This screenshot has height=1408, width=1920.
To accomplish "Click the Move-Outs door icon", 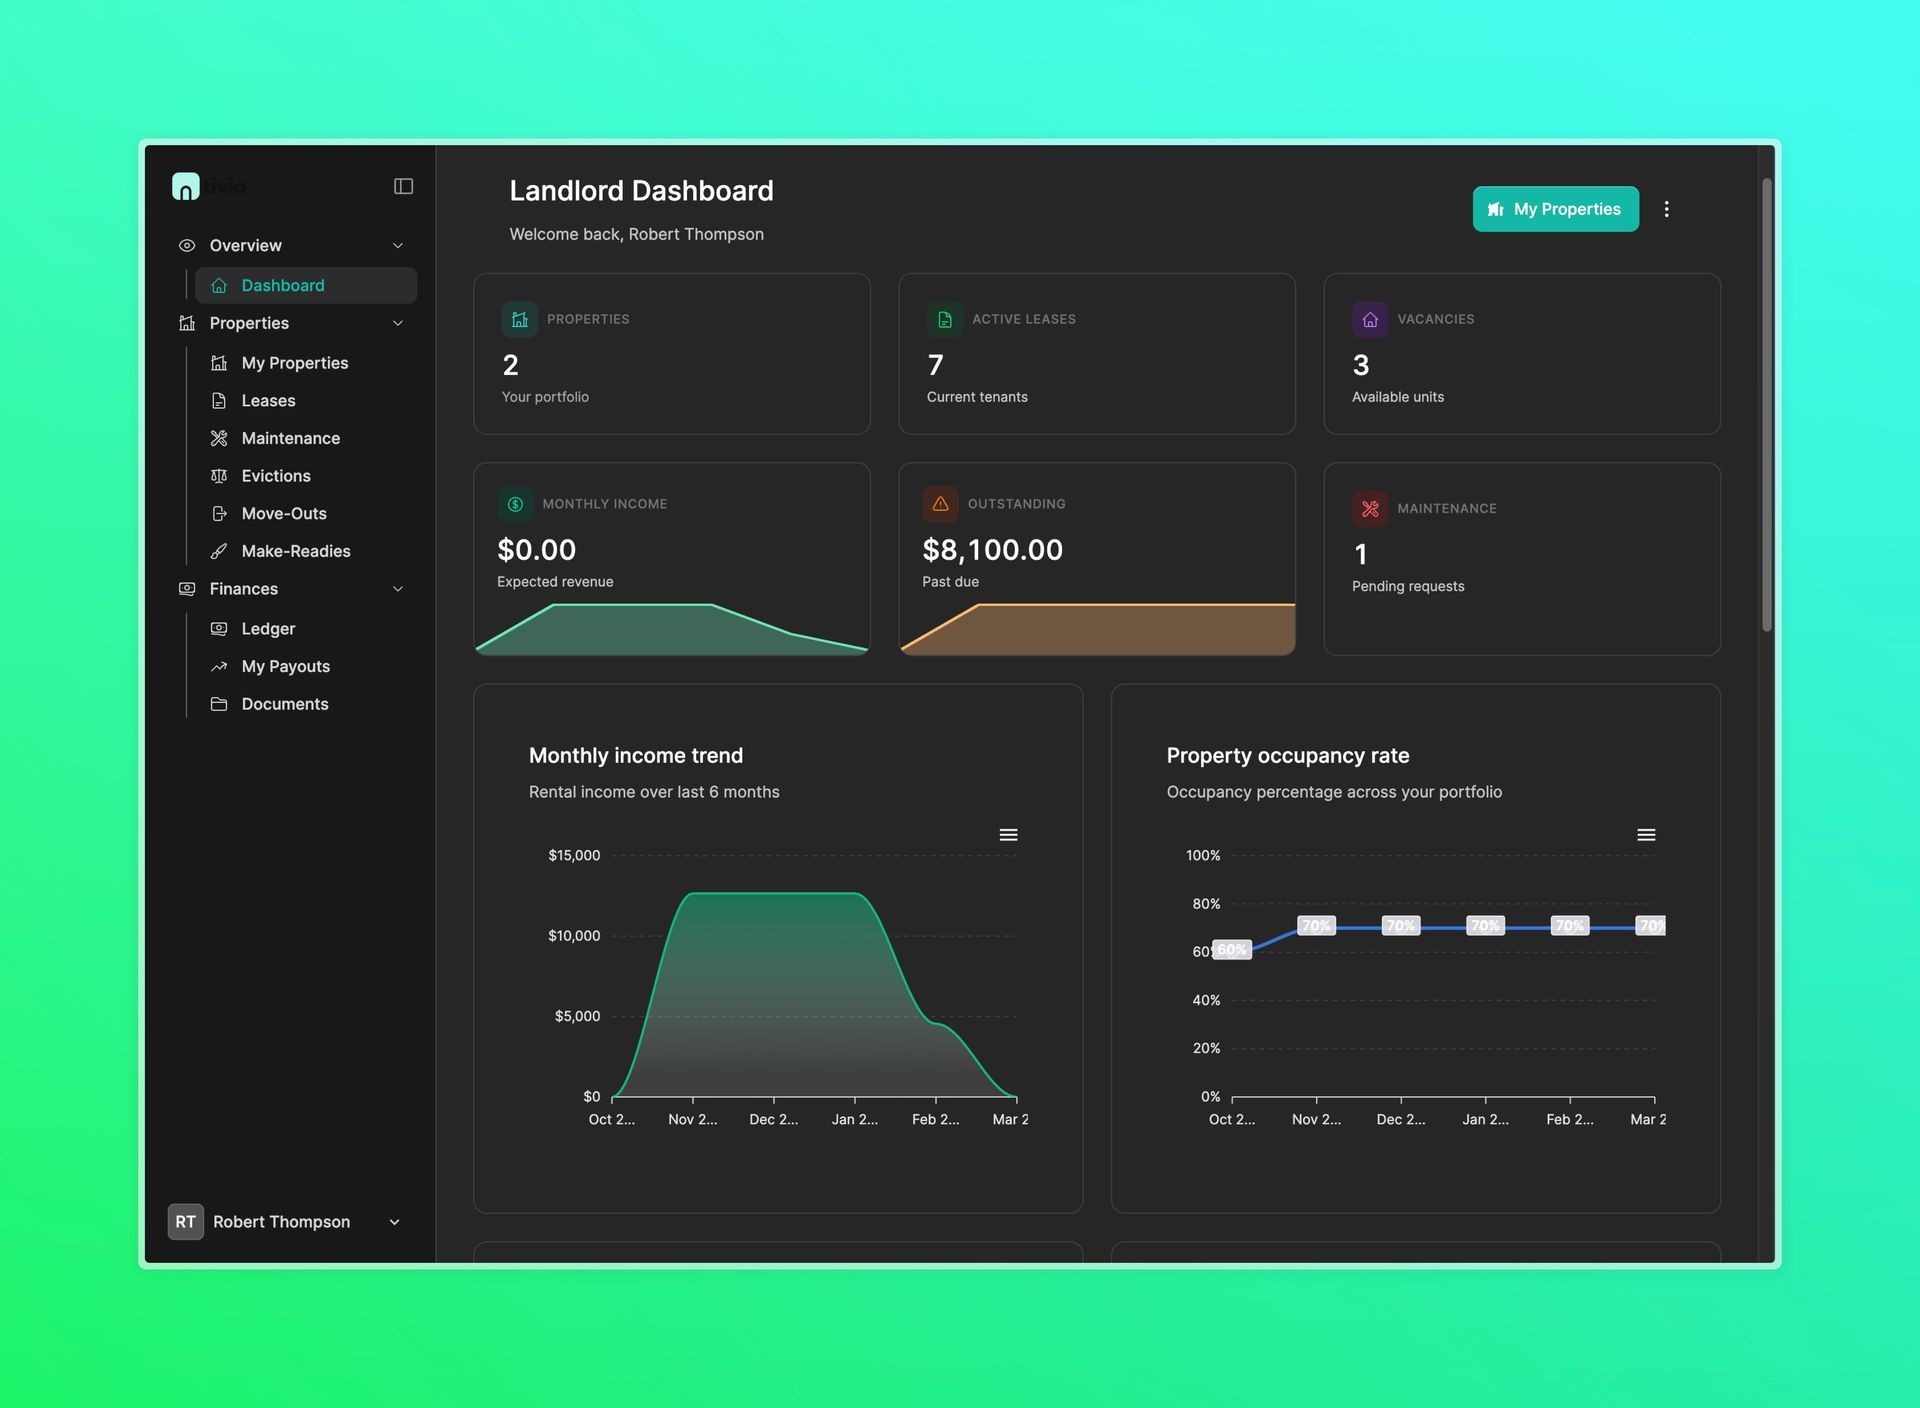I will pyautogui.click(x=220, y=513).
